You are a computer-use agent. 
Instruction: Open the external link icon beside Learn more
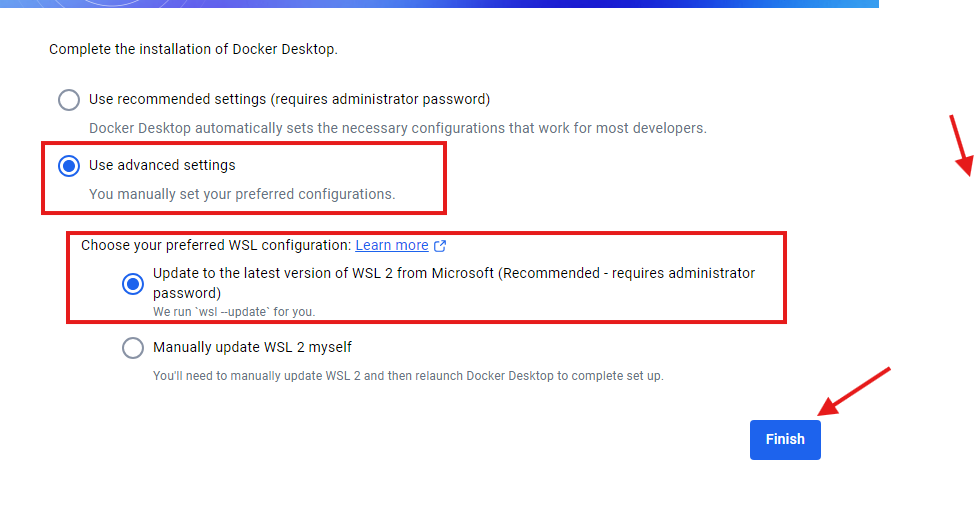(440, 246)
